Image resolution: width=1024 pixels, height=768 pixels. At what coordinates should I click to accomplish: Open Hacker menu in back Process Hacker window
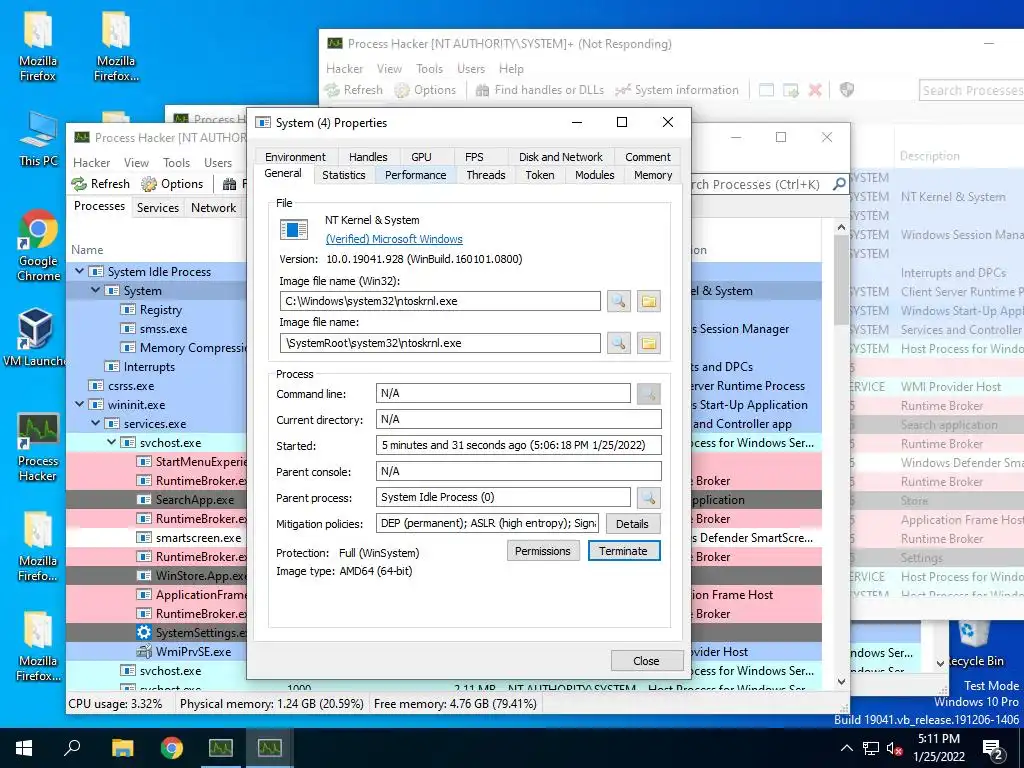pyautogui.click(x=344, y=69)
